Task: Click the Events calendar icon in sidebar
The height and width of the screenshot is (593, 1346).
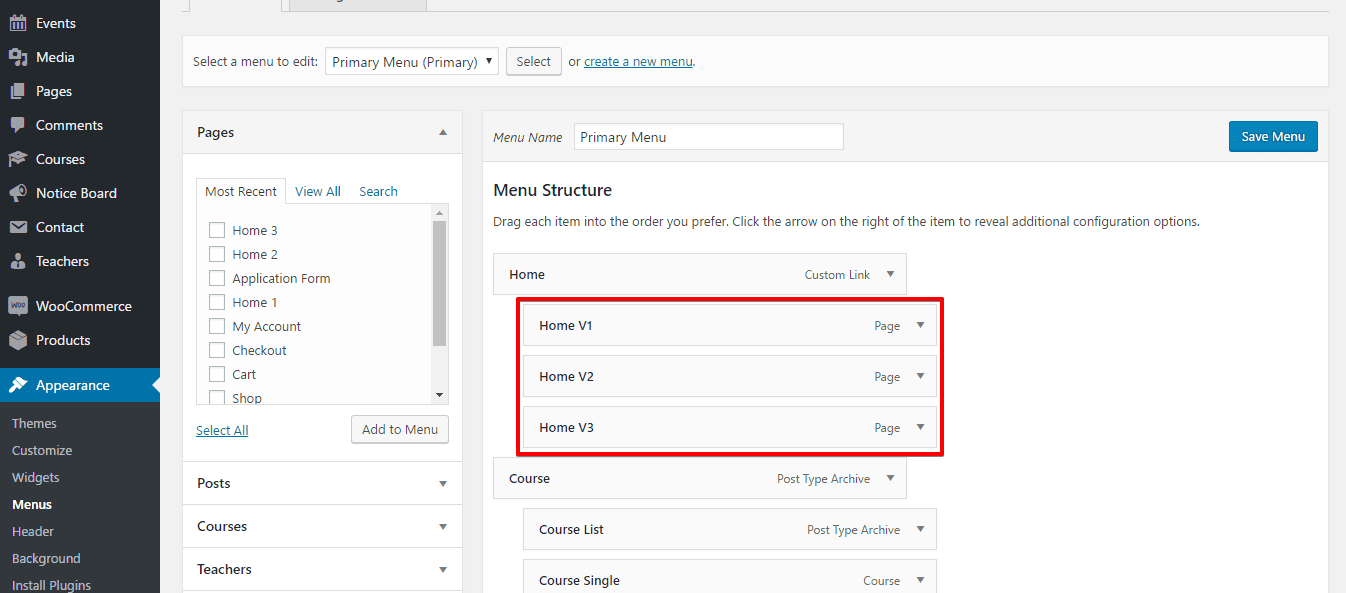Action: point(18,23)
